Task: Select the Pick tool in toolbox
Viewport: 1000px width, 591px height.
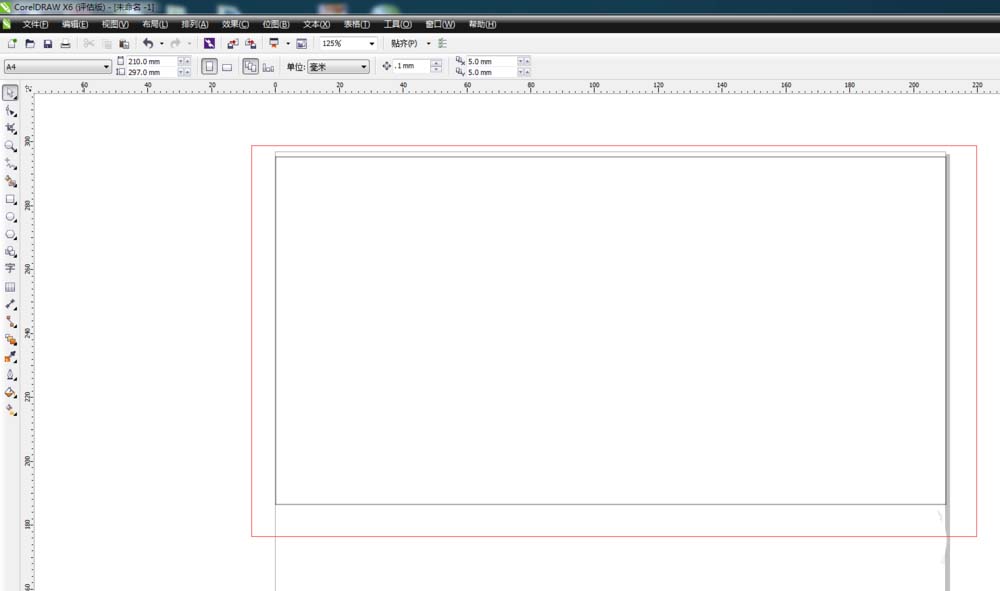Action: [x=10, y=93]
